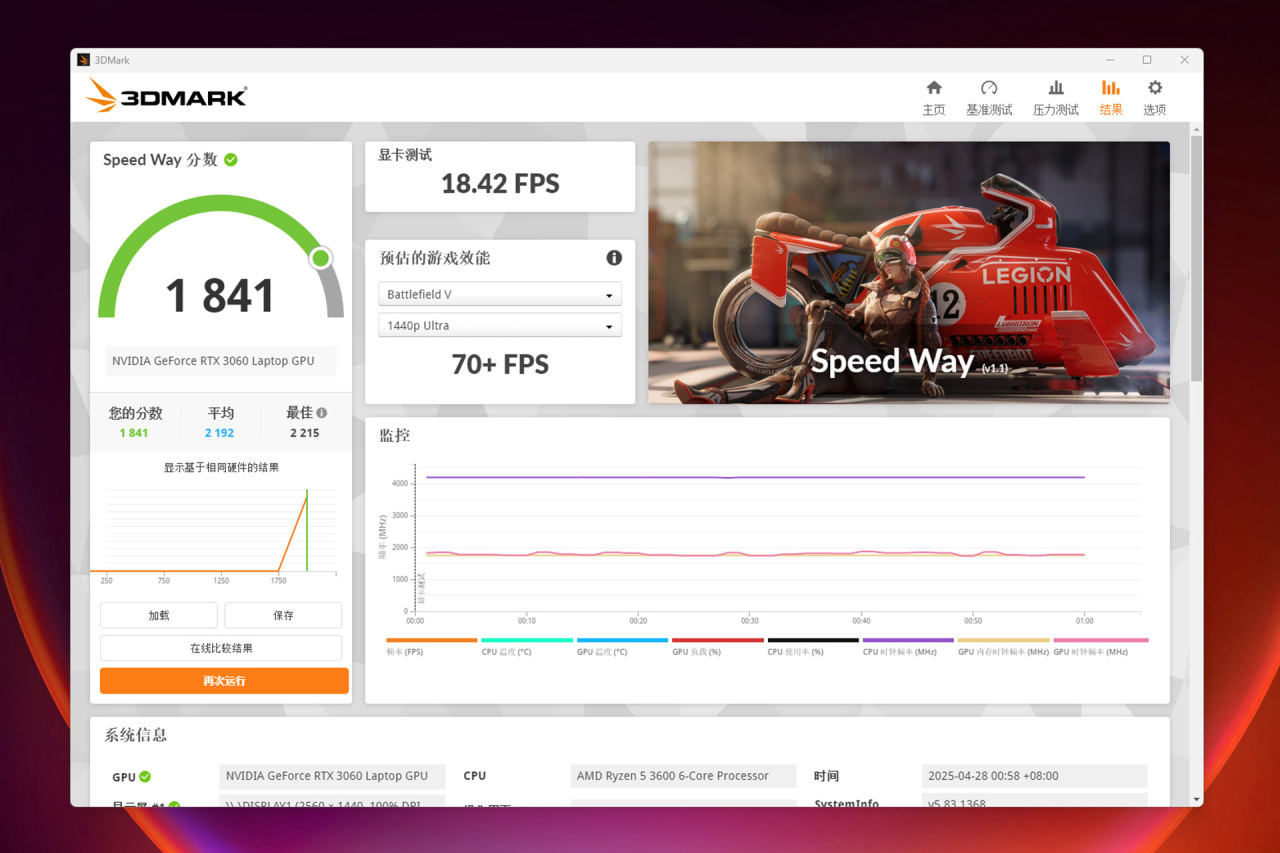Open the 1440p Ultra resolution dropdown
The image size is (1280, 853).
click(x=500, y=326)
